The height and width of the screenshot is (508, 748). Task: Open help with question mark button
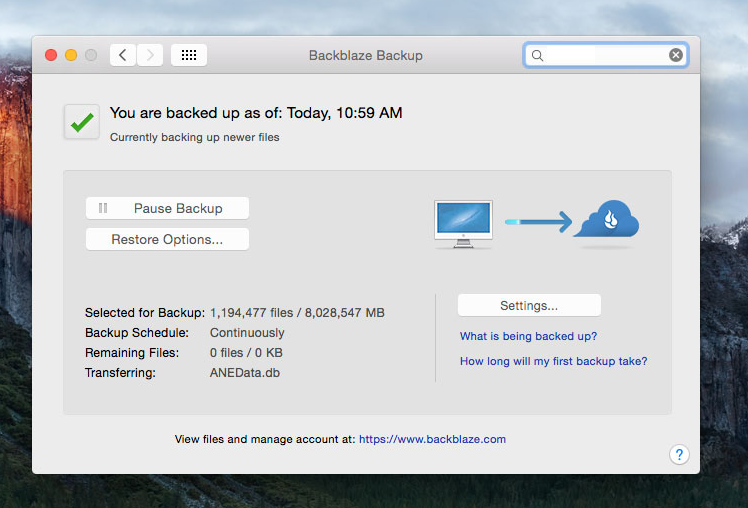679,455
